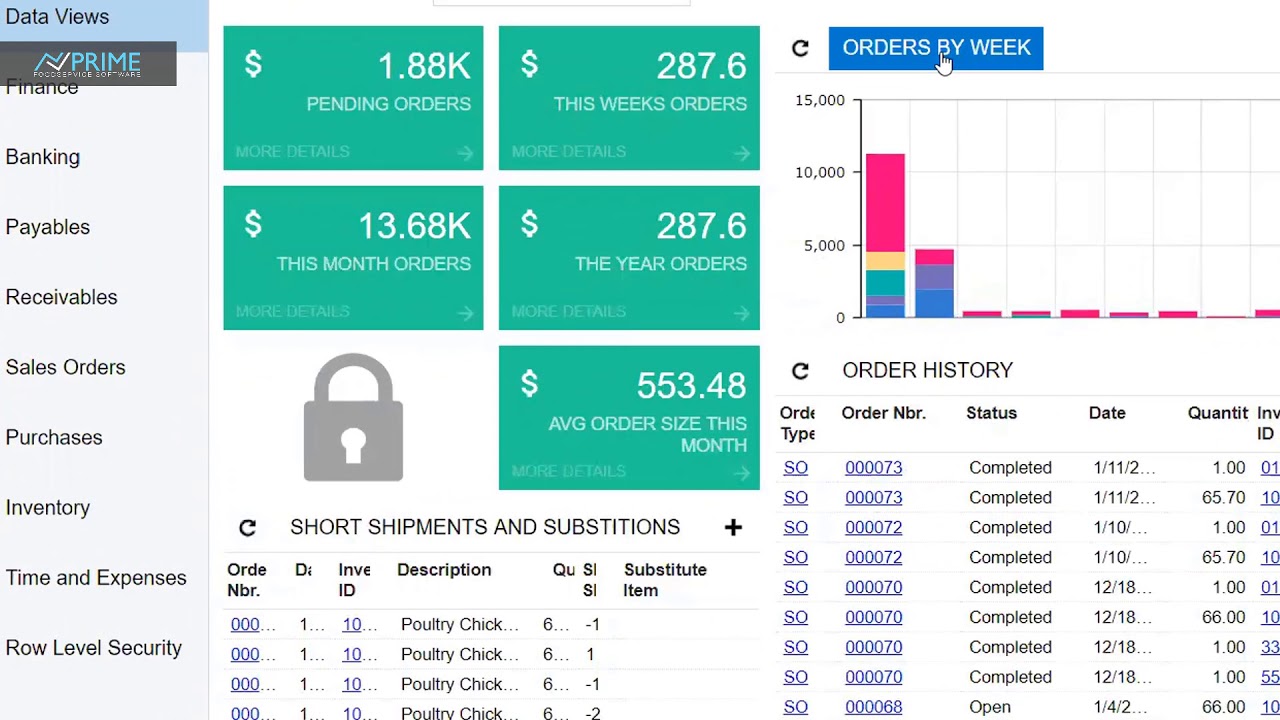Click the 553.48 average order value

691,386
